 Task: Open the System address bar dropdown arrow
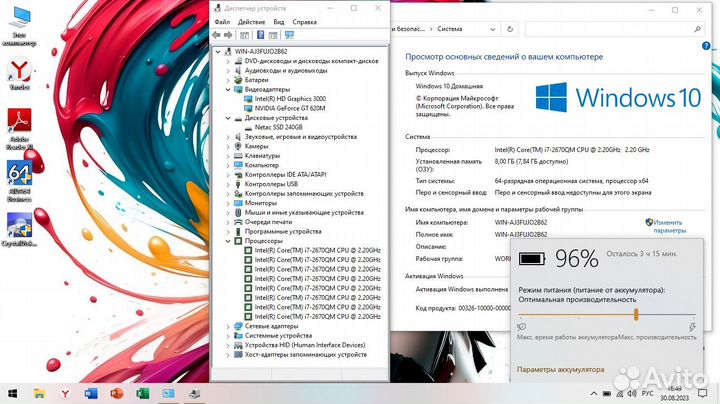coord(493,29)
